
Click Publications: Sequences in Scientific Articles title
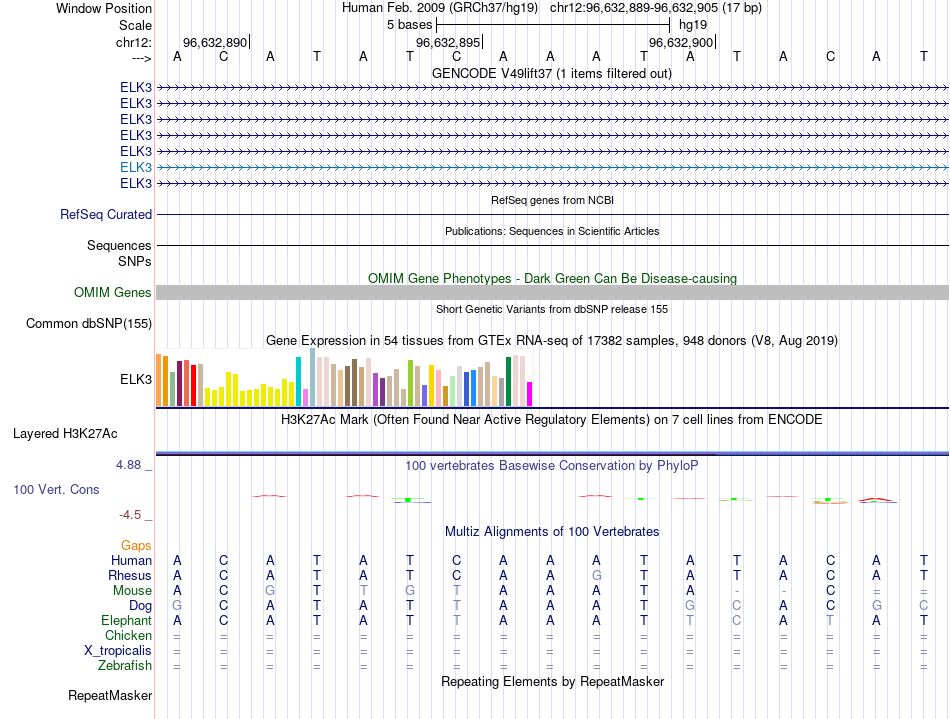click(552, 231)
